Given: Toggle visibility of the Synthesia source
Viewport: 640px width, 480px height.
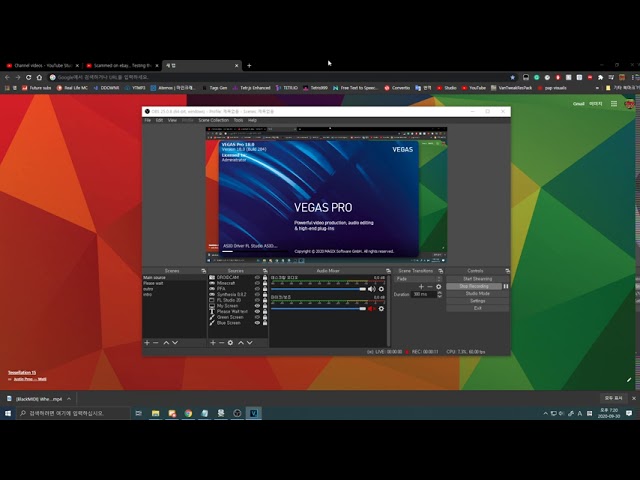Looking at the screenshot, I should 257,294.
